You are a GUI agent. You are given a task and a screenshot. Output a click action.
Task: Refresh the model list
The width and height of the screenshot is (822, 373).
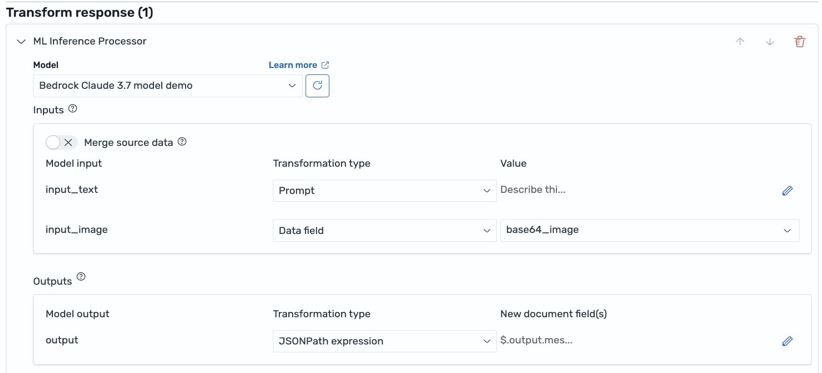[x=317, y=85]
